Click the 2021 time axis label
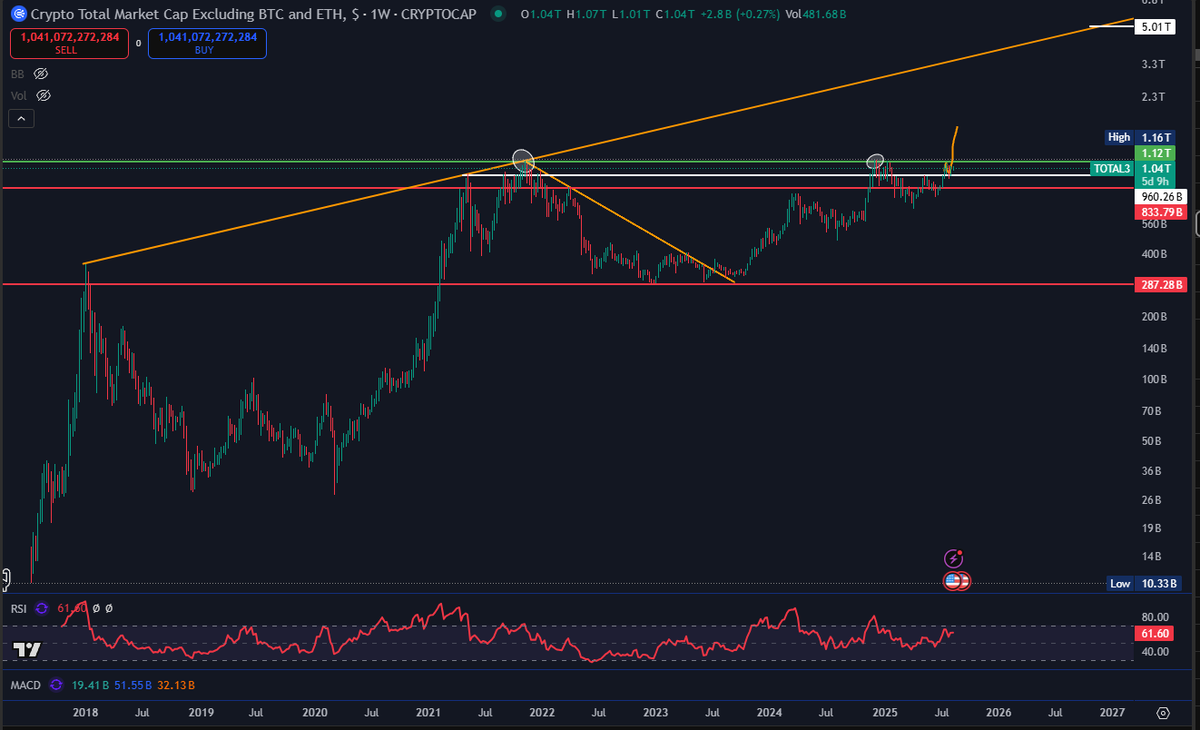 click(428, 713)
